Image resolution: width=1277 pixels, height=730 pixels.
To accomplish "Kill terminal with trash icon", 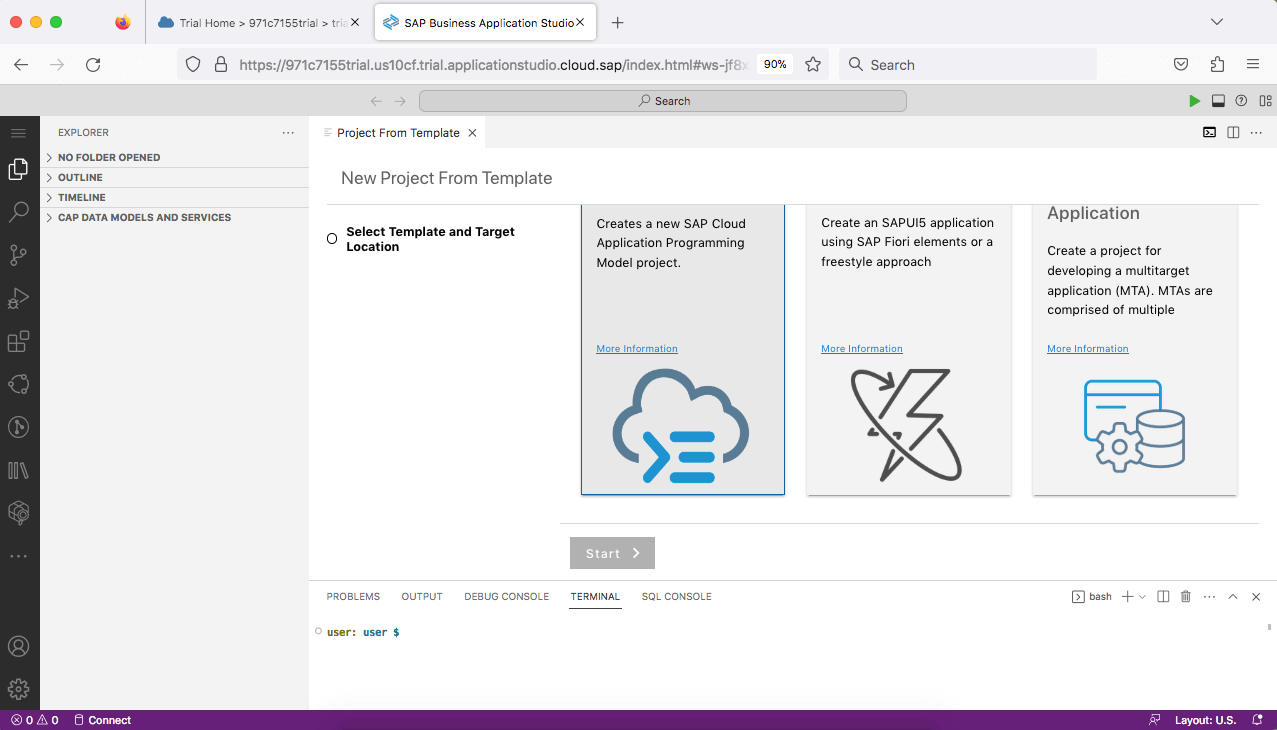I will coord(1186,597).
